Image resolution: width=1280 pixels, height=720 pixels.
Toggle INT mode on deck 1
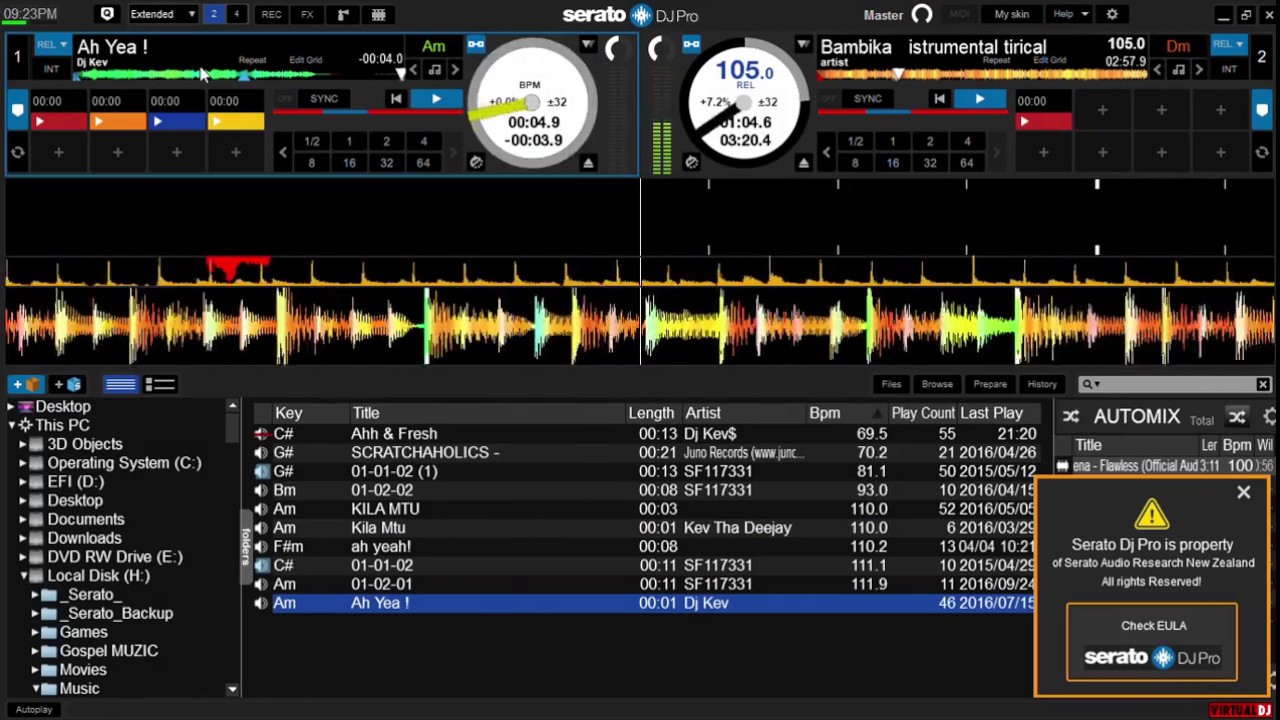click(x=51, y=69)
